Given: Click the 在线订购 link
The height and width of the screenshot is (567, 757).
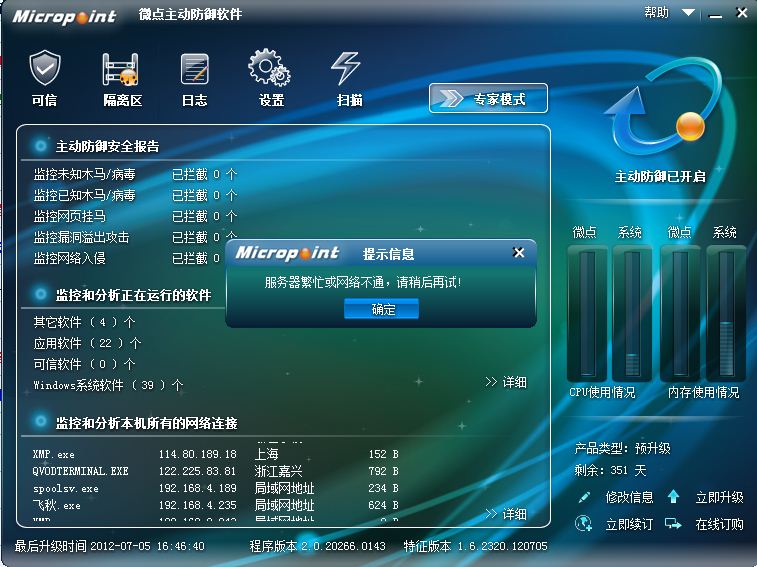Looking at the screenshot, I should 719,524.
